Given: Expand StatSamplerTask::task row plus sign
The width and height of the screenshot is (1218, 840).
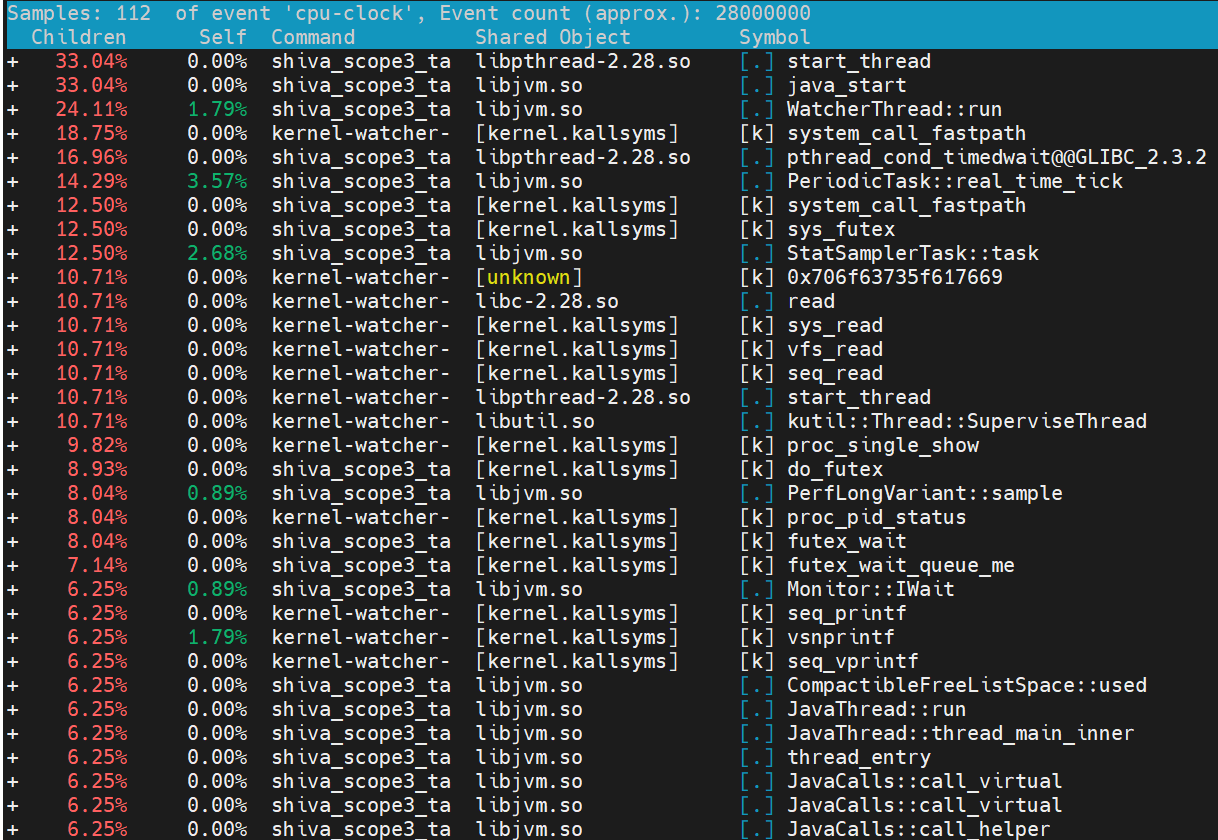Looking at the screenshot, I should pyautogui.click(x=12, y=254).
